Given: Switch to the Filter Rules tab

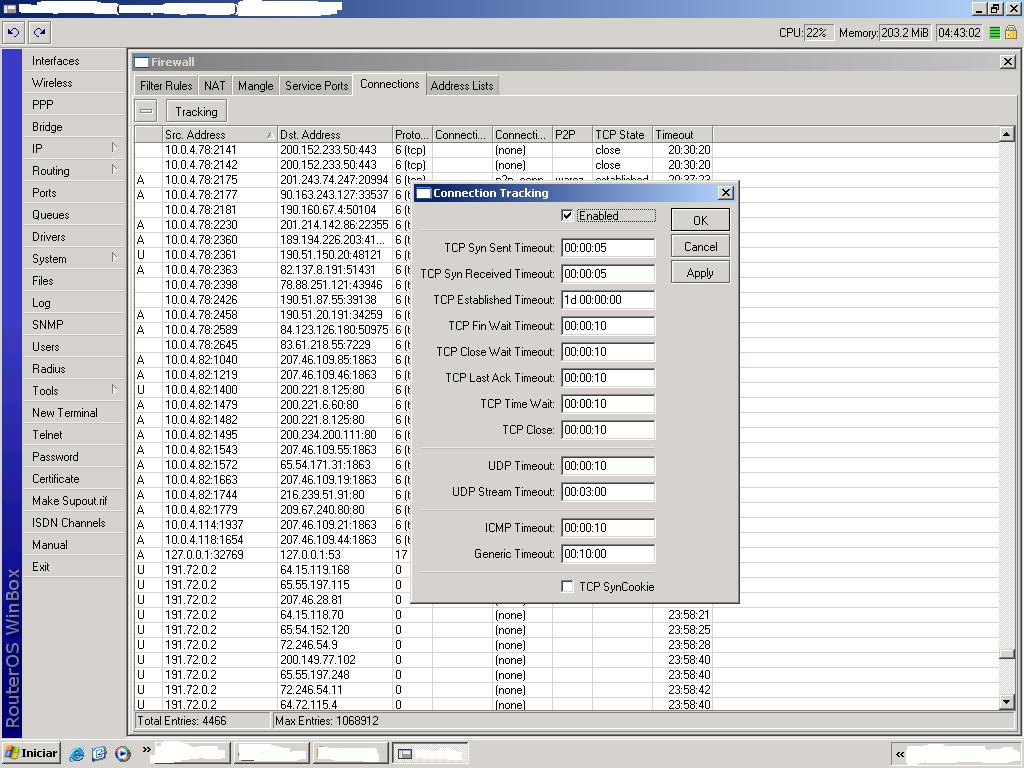Looking at the screenshot, I should point(166,86).
